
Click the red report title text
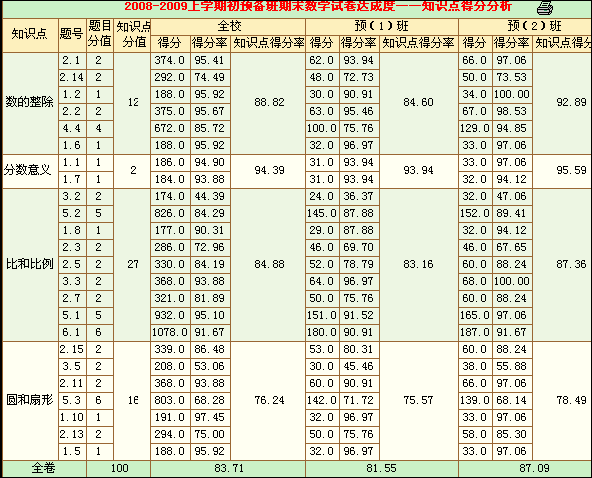(x=318, y=6)
